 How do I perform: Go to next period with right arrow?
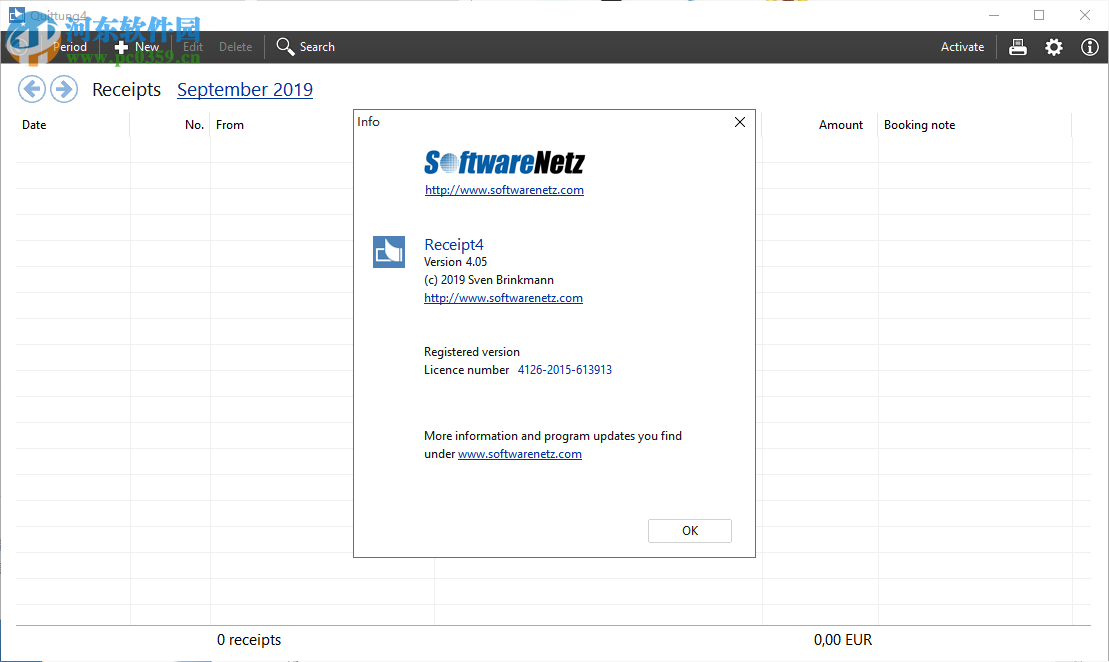[x=63, y=89]
